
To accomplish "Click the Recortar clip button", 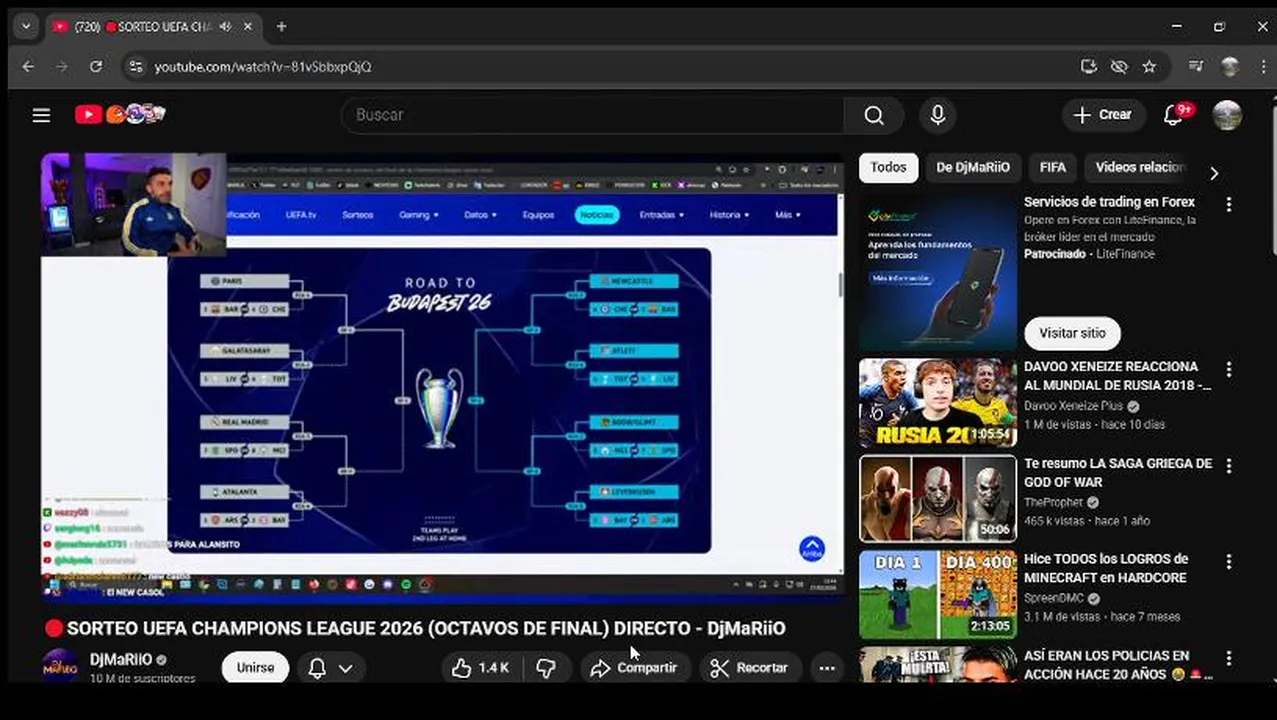I will click(x=749, y=667).
